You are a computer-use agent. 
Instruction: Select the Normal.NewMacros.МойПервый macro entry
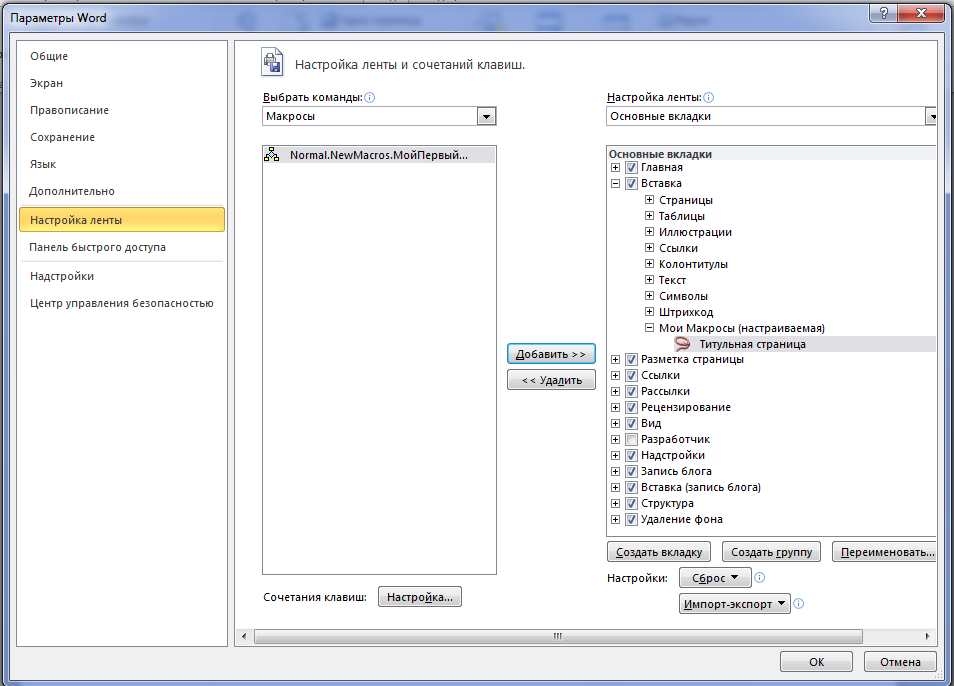coord(380,155)
